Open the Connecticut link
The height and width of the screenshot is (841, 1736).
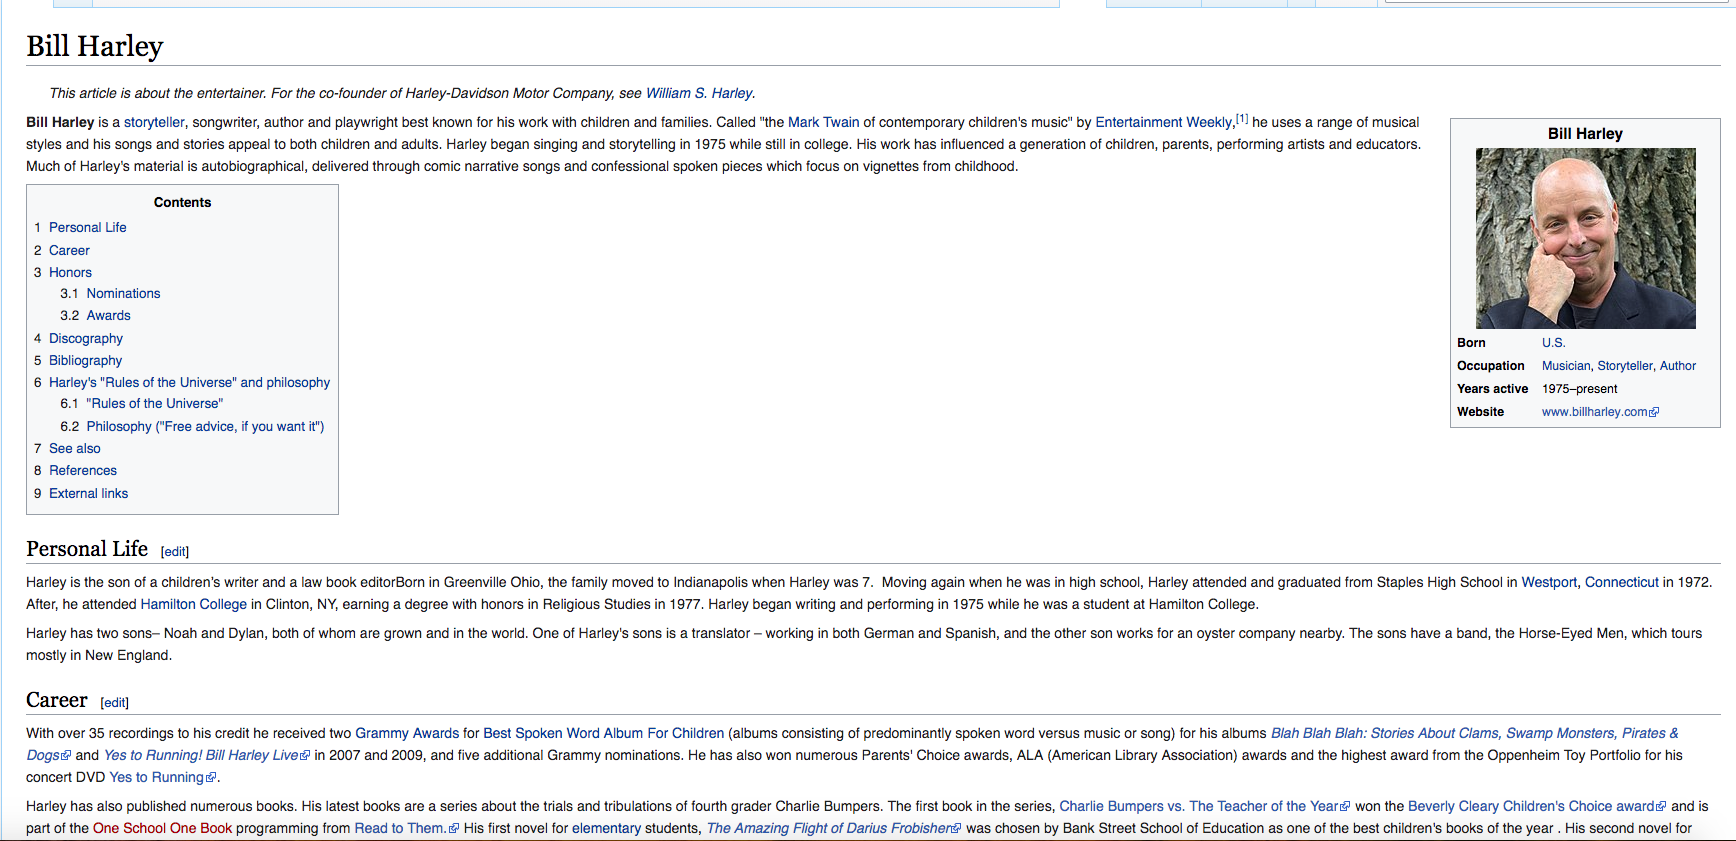[x=1621, y=582]
